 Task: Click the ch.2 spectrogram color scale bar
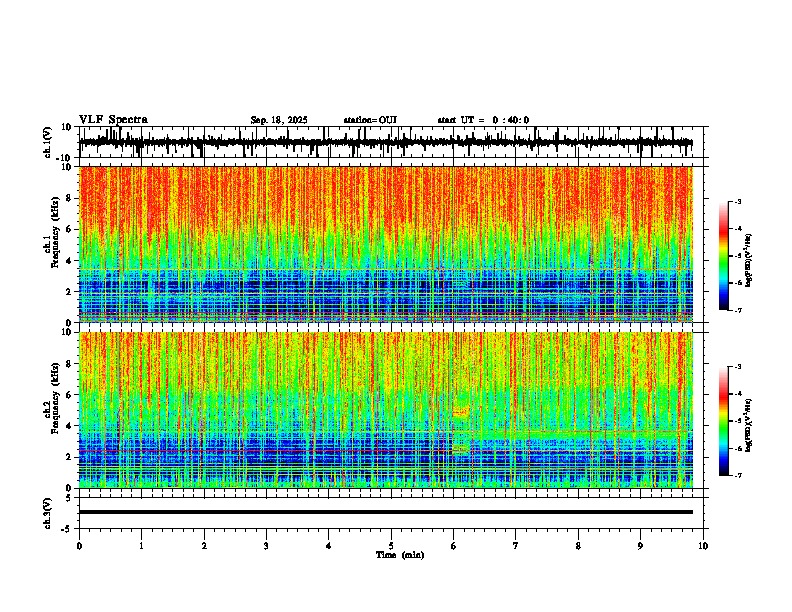(724, 421)
